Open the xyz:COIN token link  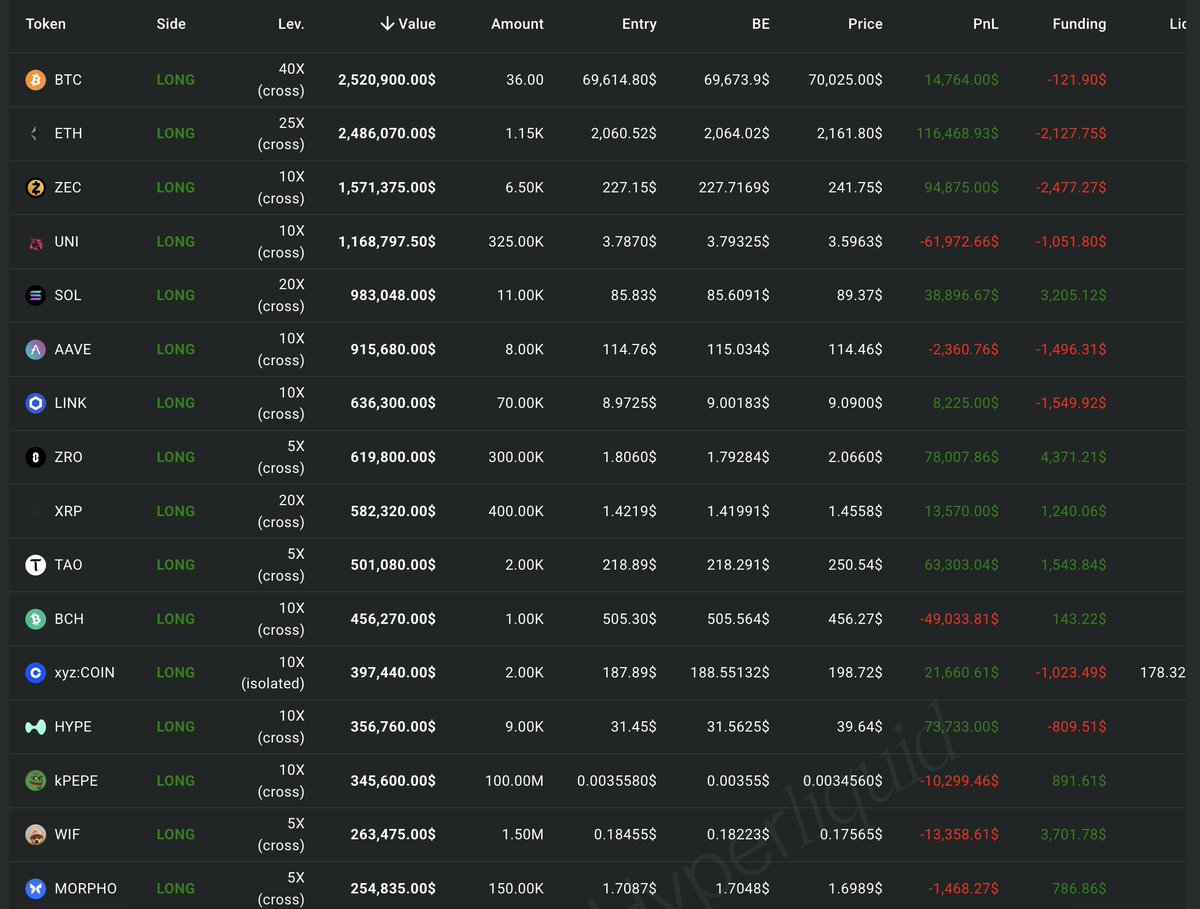coord(84,673)
